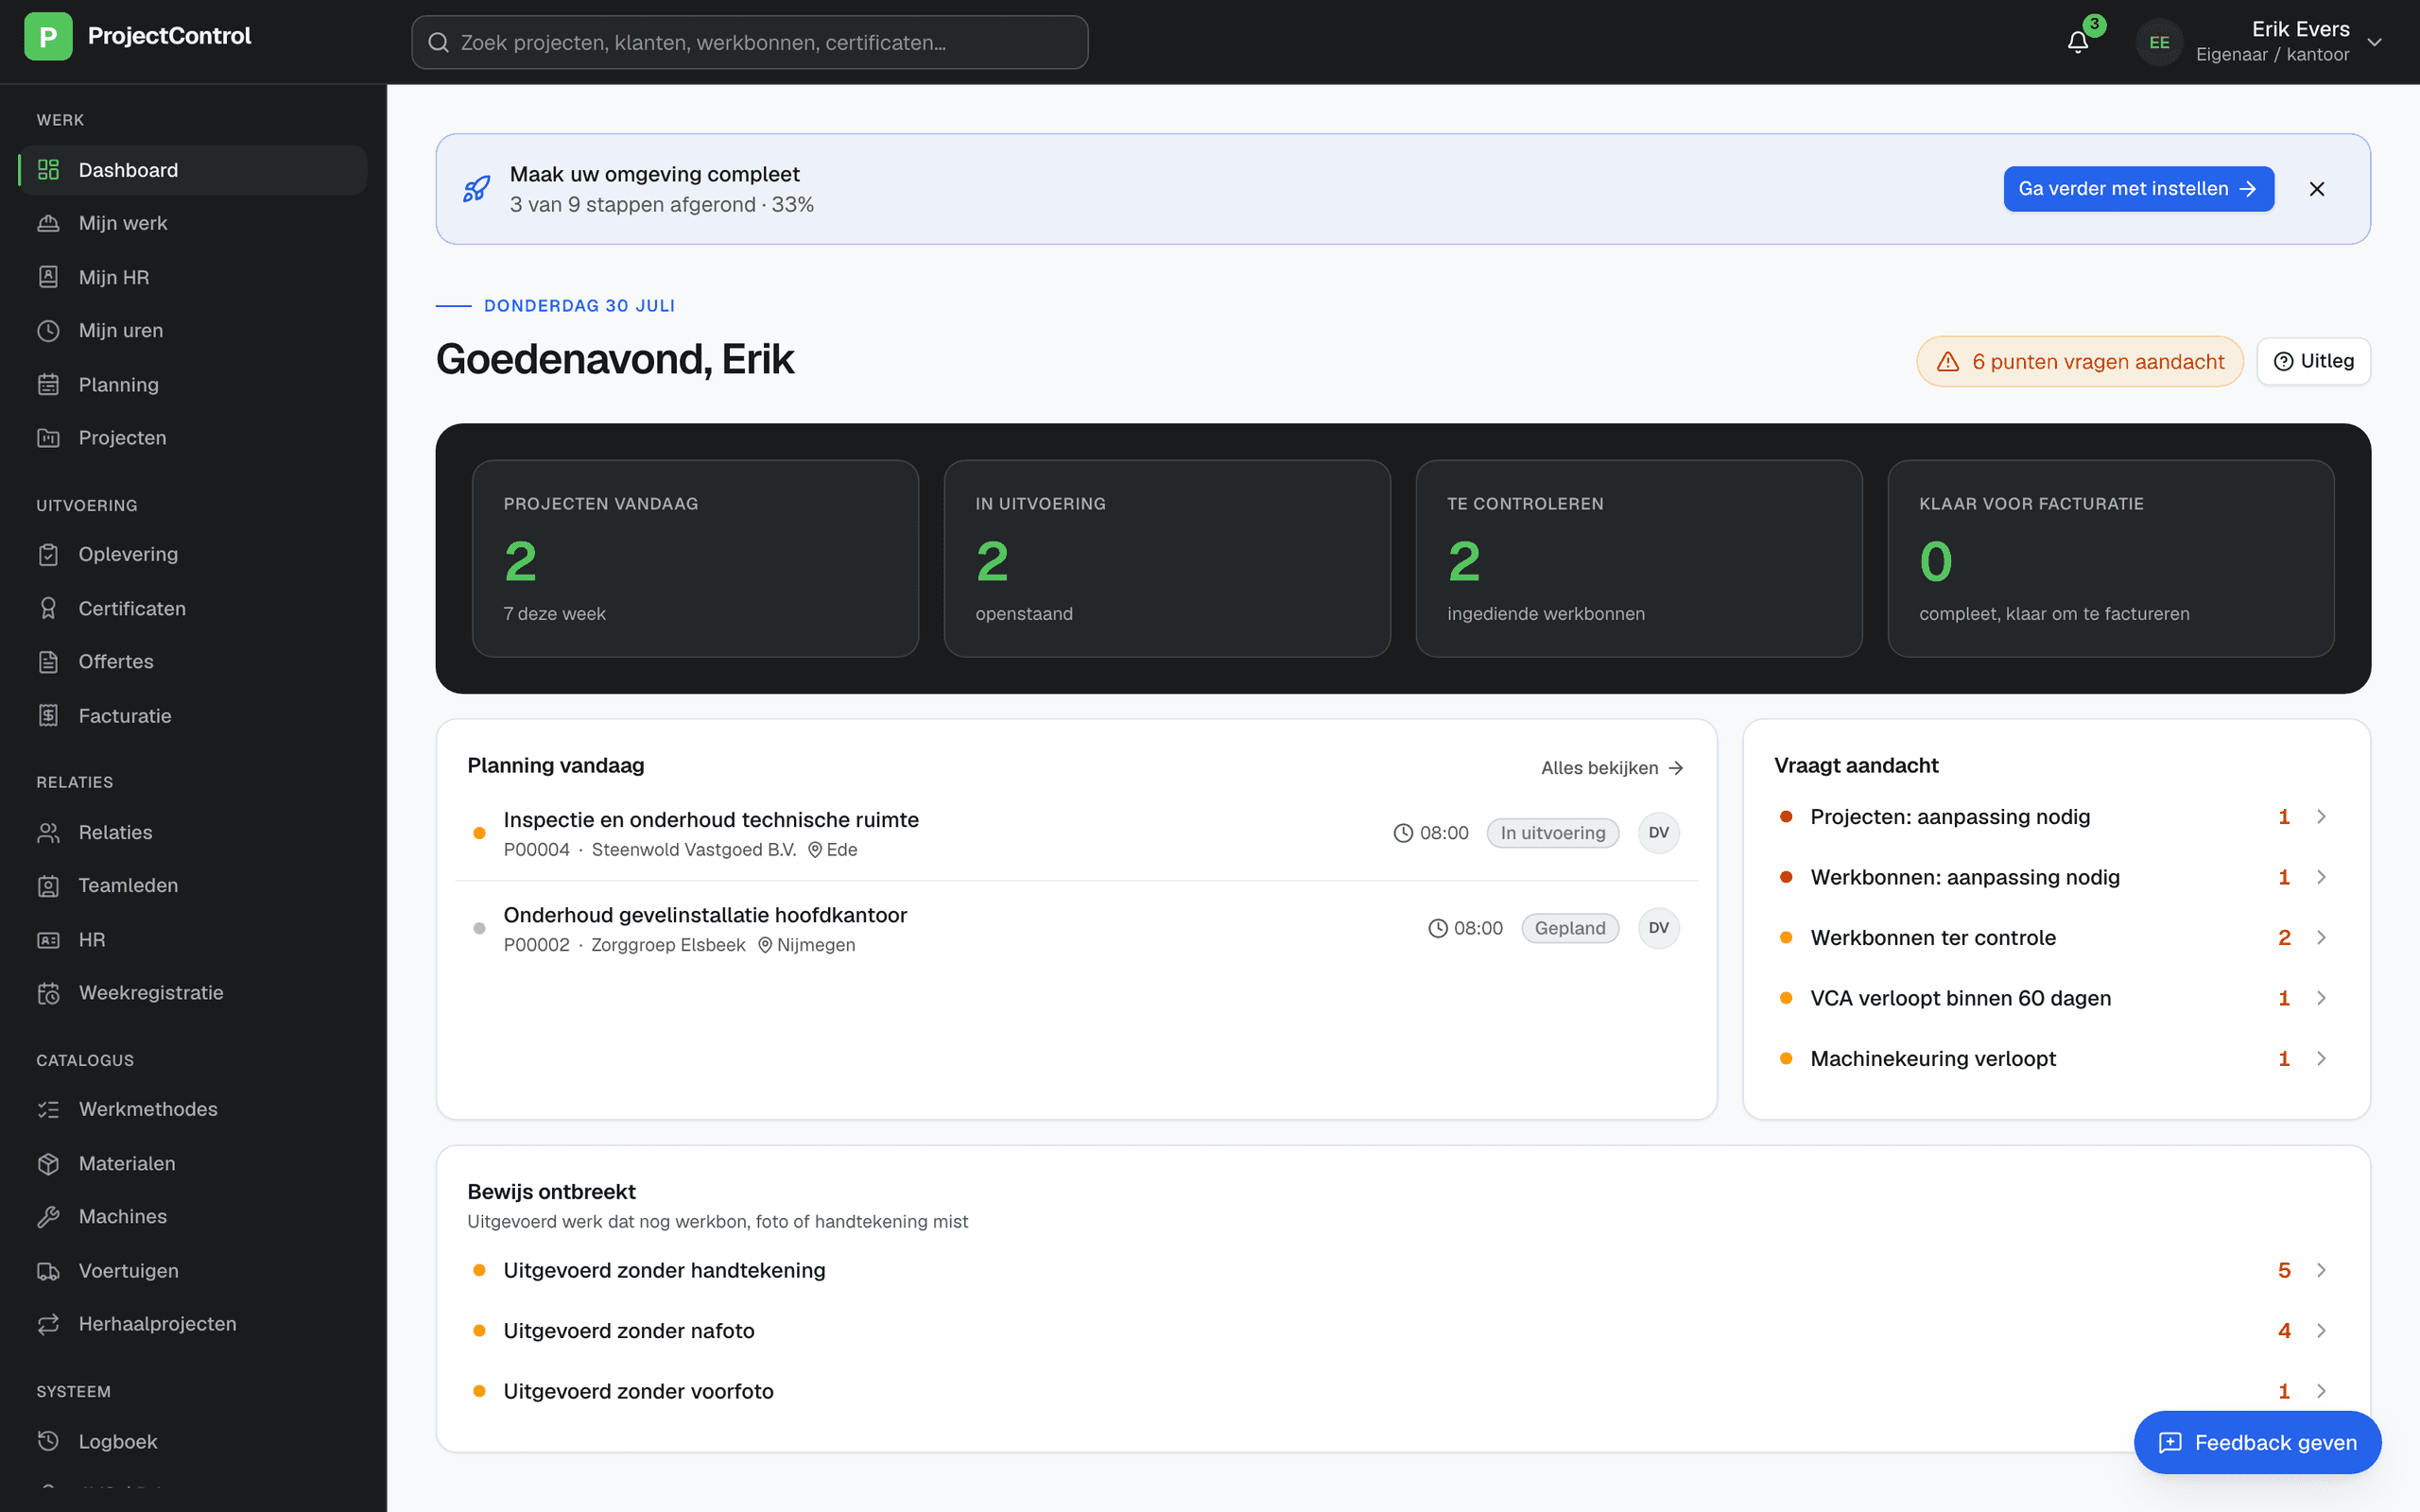Open Machines via its wrench icon
Screen dimensions: 2420x1512
(x=48, y=1216)
